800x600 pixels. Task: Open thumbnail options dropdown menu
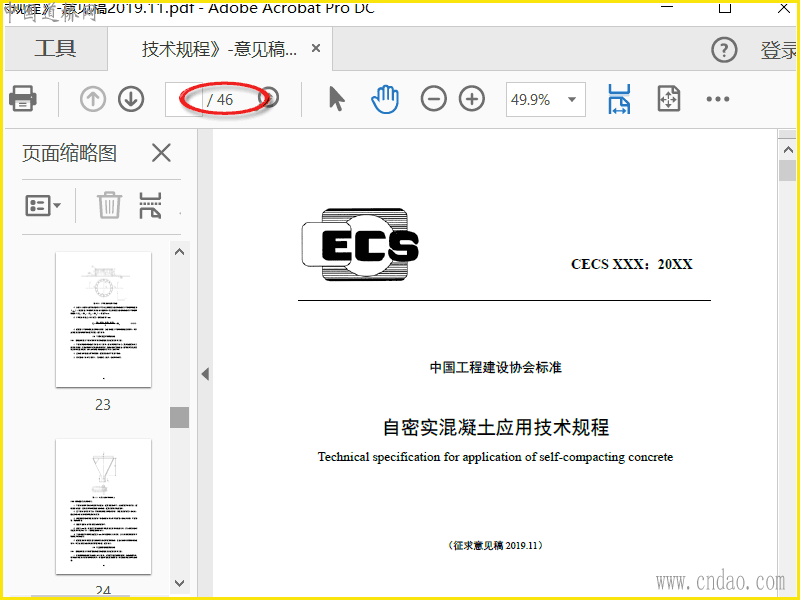43,206
